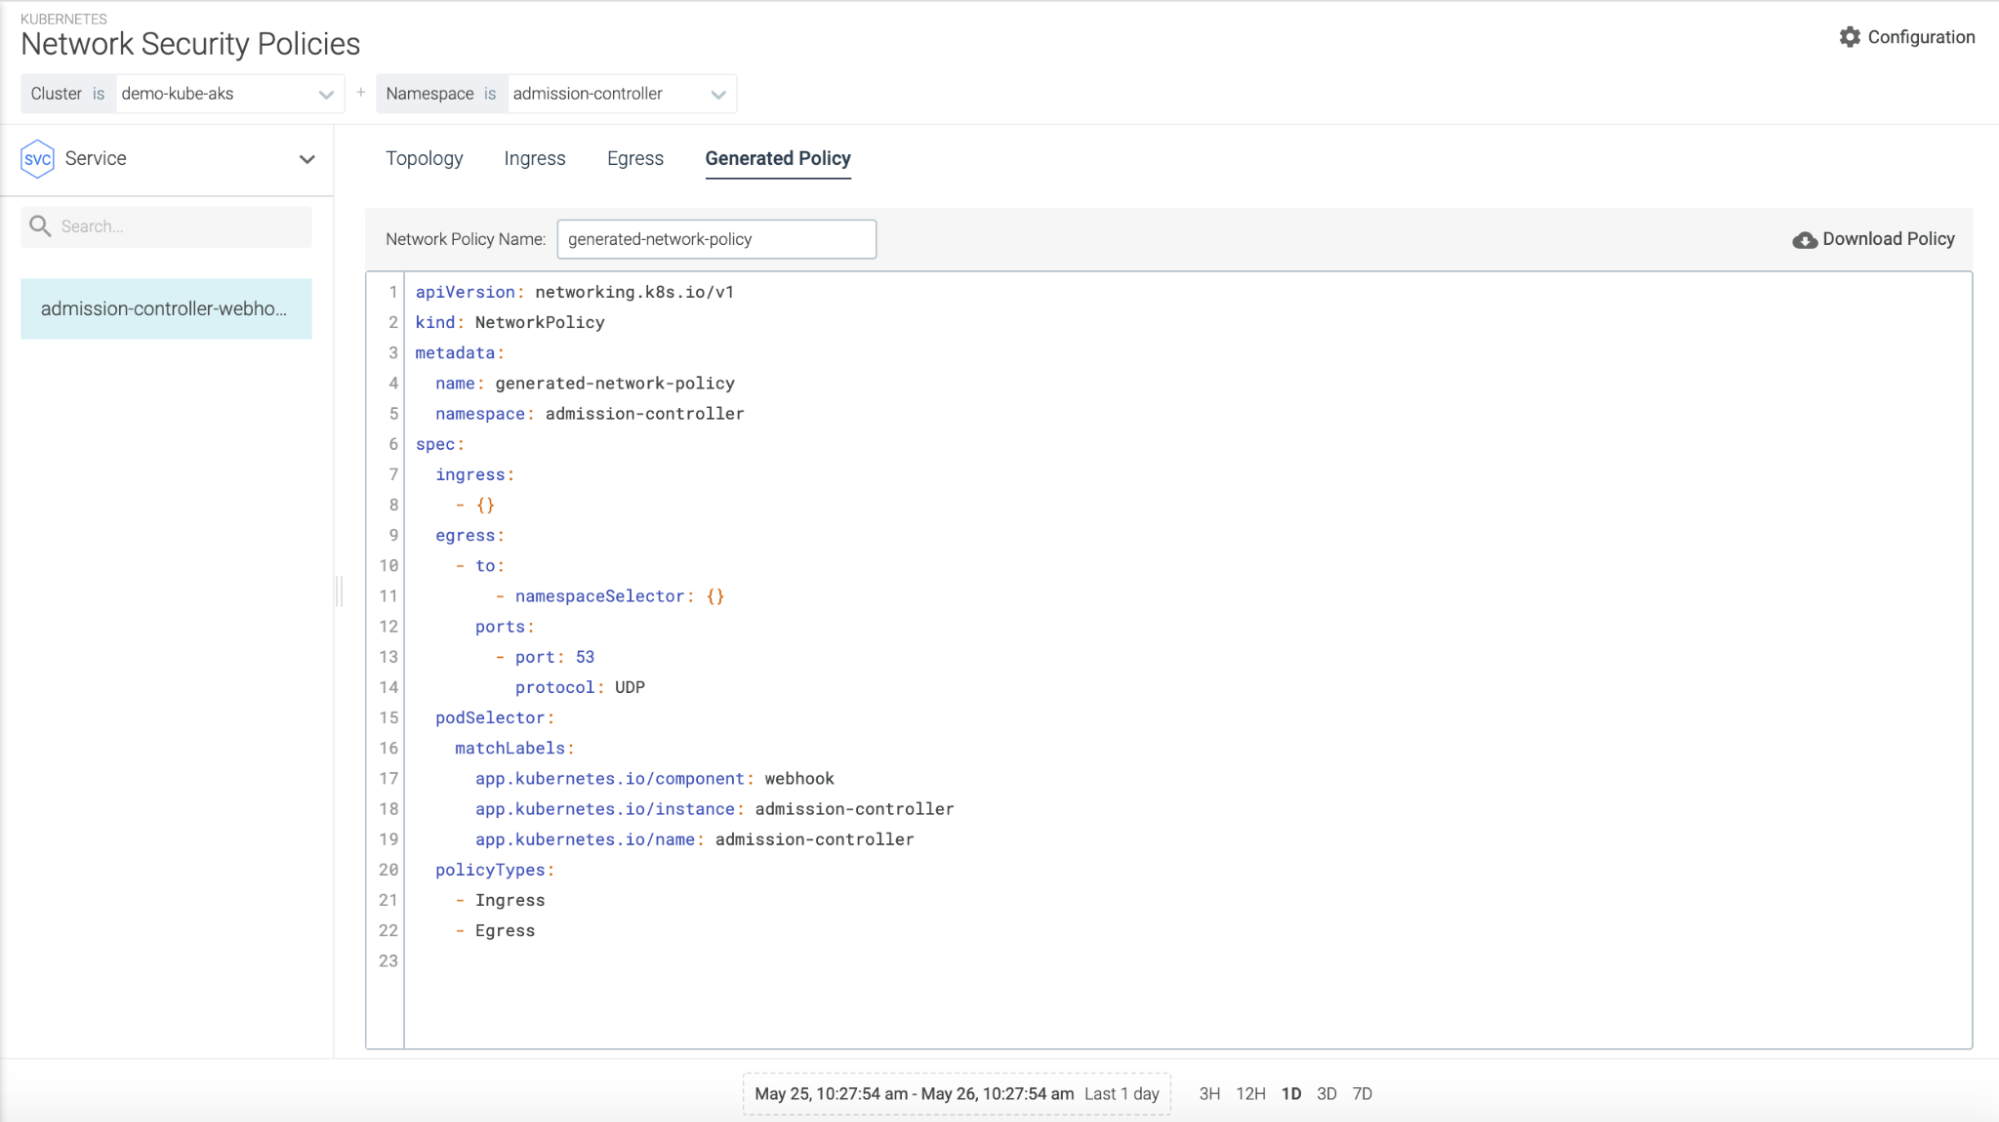Expand the Namespace admission-controller dropdown

(718, 94)
